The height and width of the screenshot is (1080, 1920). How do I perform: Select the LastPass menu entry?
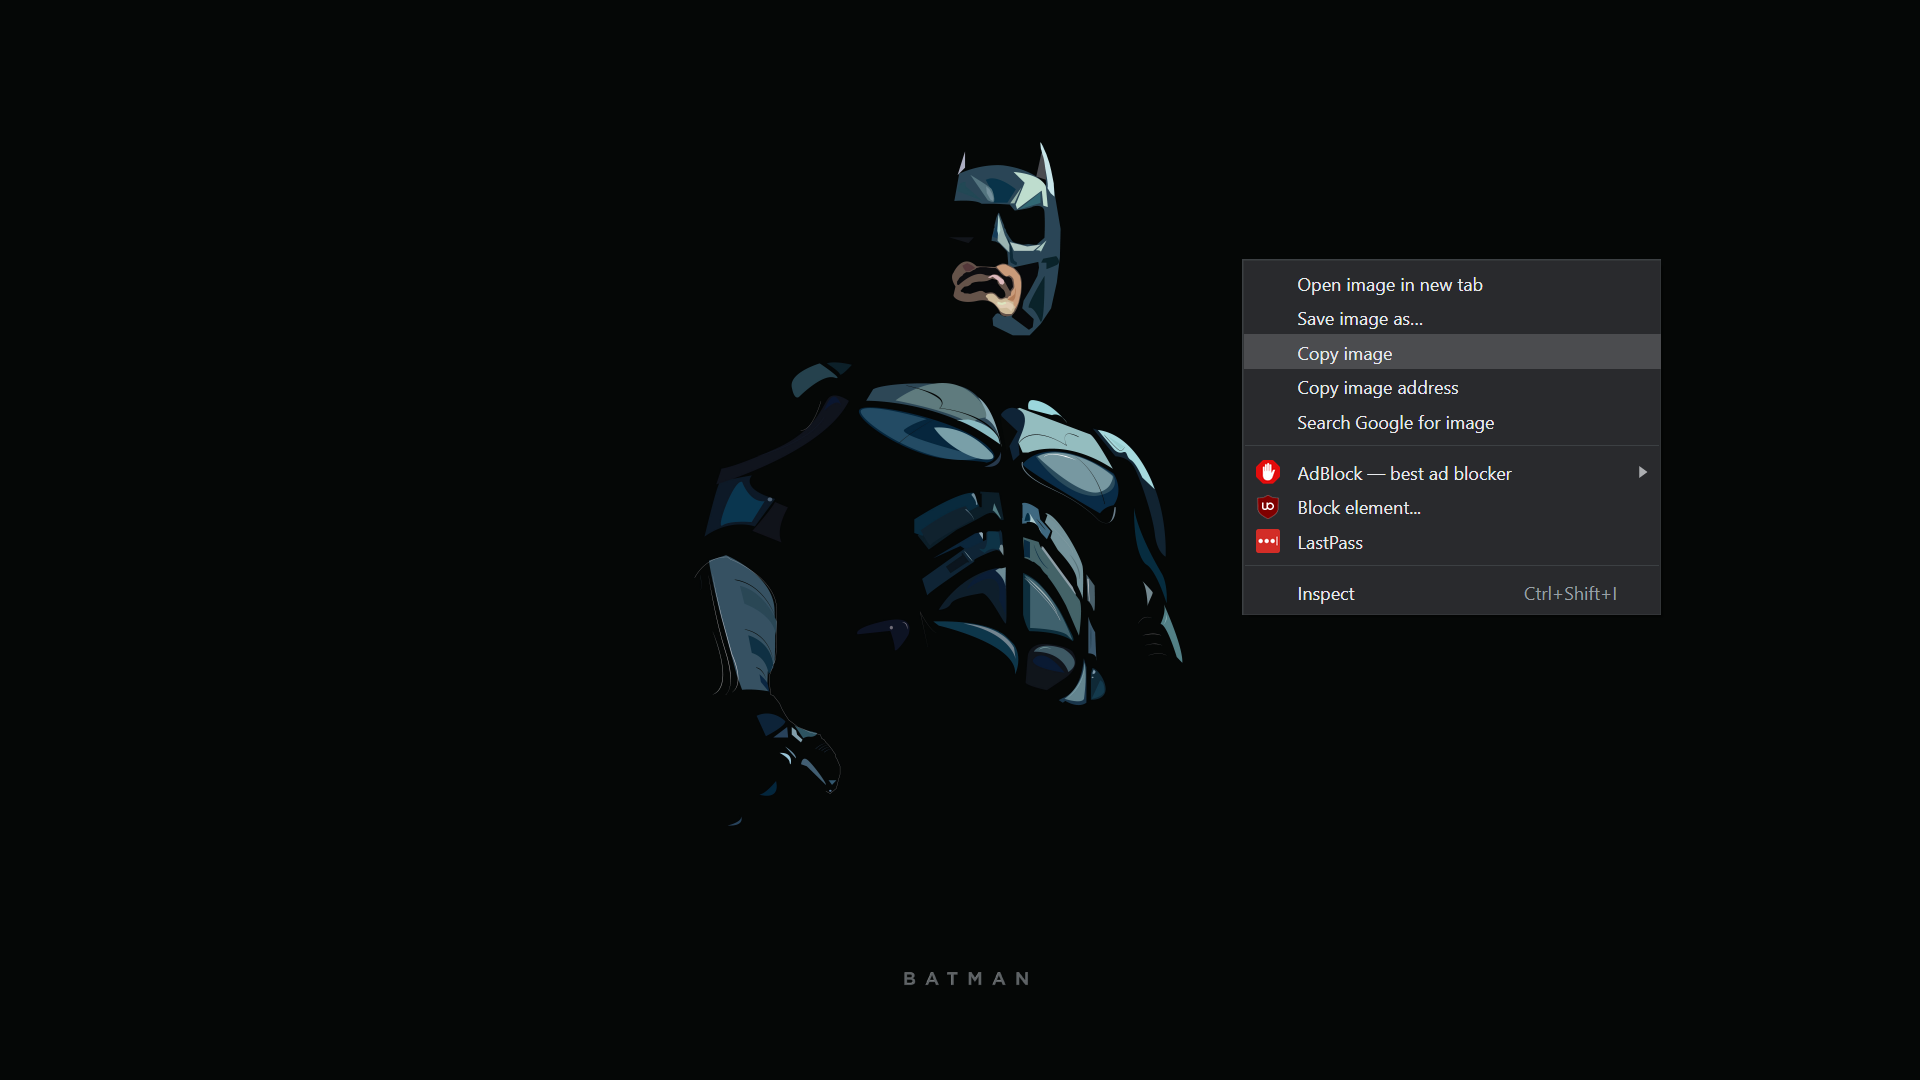click(x=1329, y=543)
